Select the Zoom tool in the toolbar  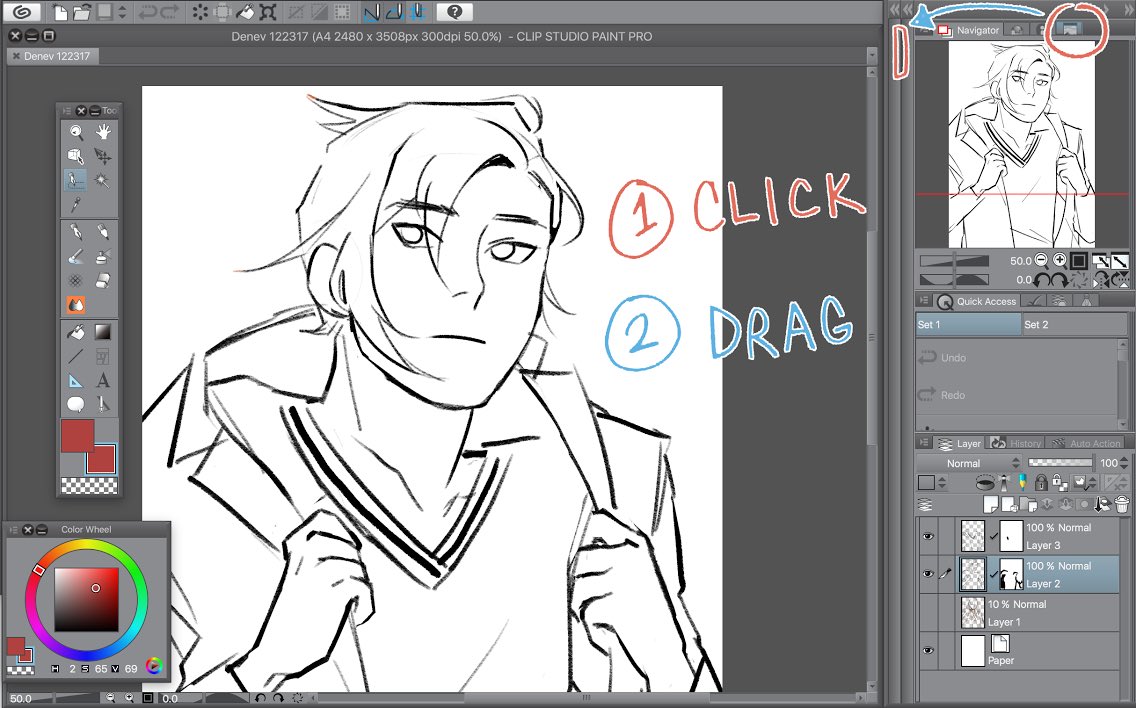[x=75, y=131]
